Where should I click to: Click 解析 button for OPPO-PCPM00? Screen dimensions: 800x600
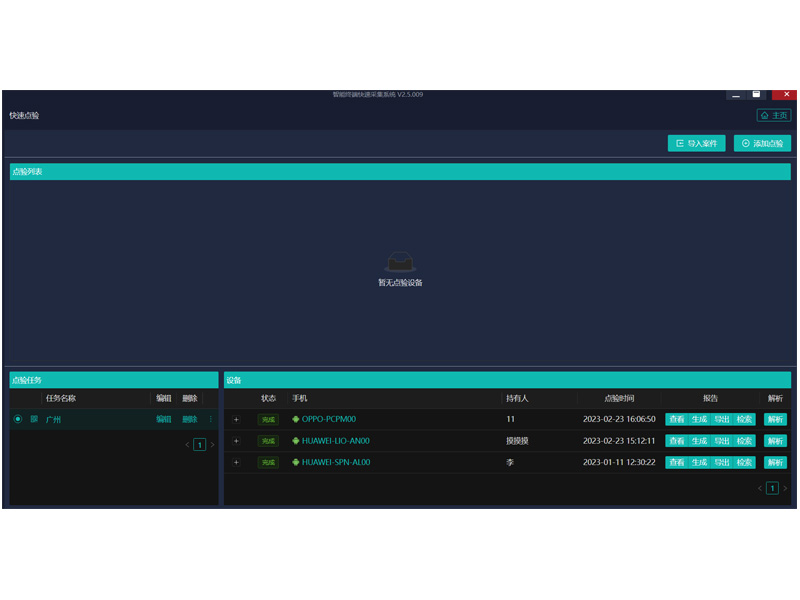tap(775, 419)
